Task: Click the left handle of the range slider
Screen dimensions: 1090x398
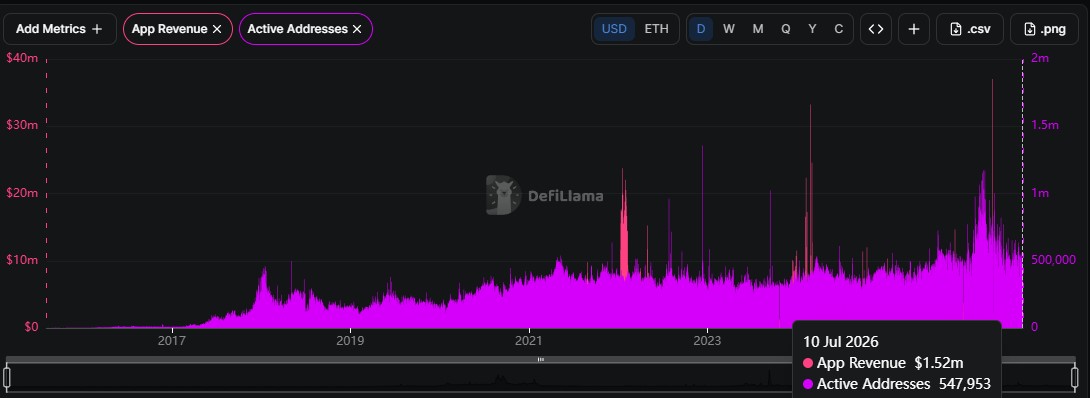Action: (7, 377)
